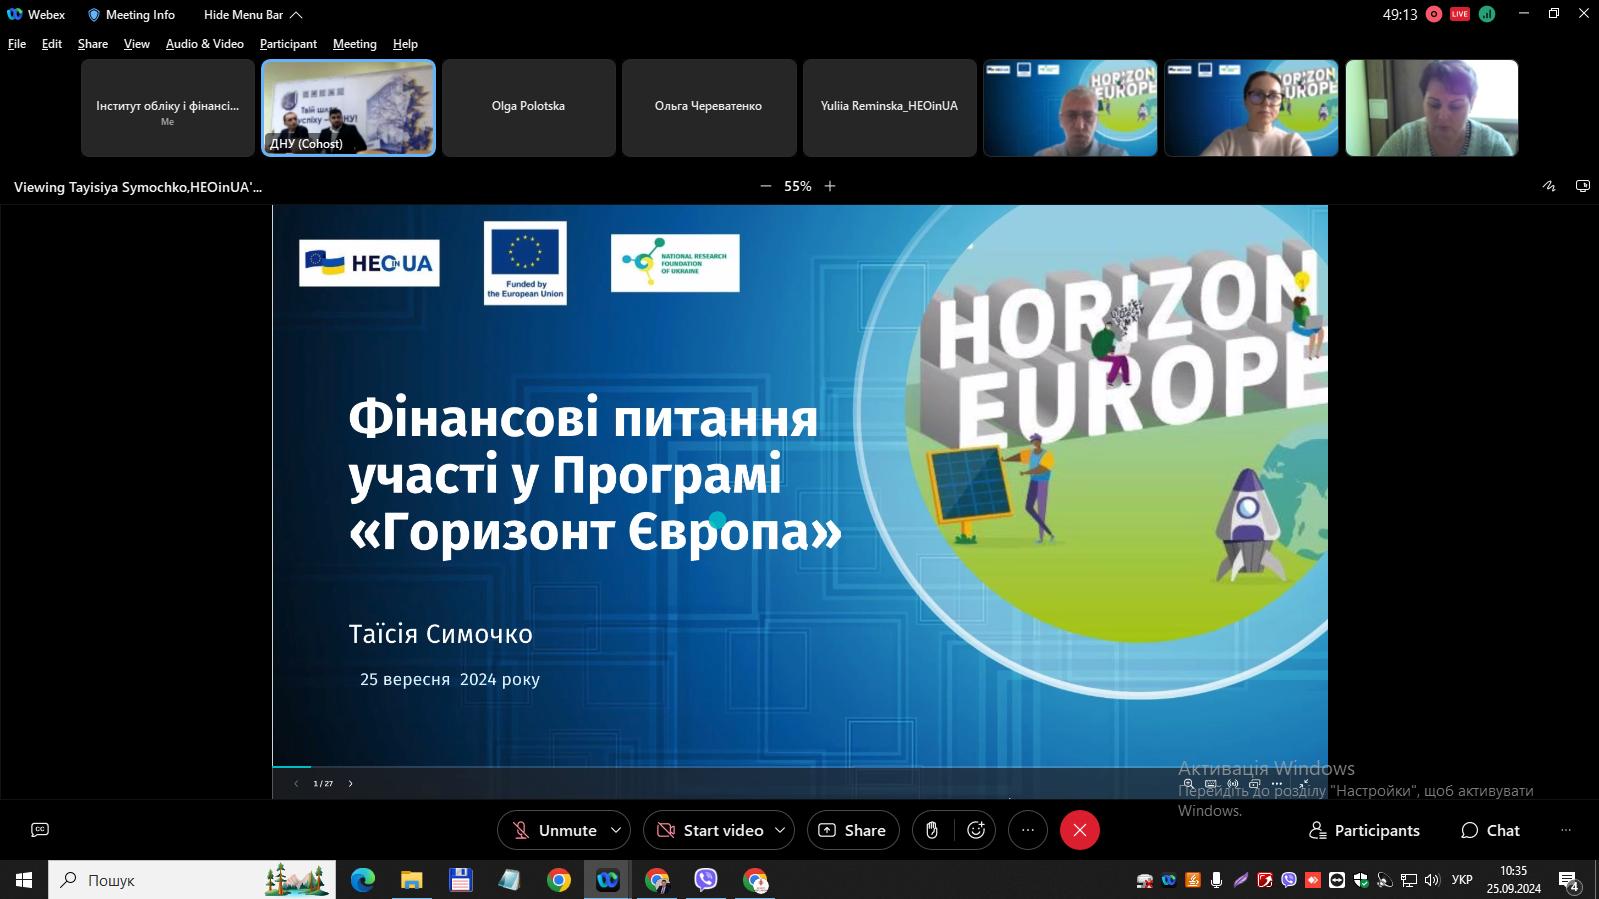The width and height of the screenshot is (1599, 899).
Task: Expand audio options arrow next to Unmute
Action: pos(616,830)
